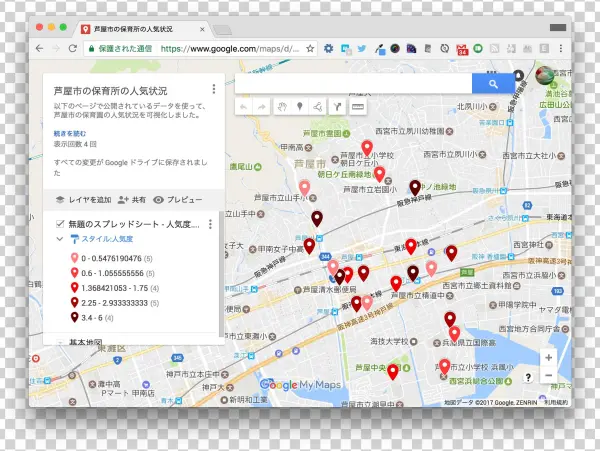Click the 続きを読む link
The image size is (600, 451).
[x=70, y=134]
